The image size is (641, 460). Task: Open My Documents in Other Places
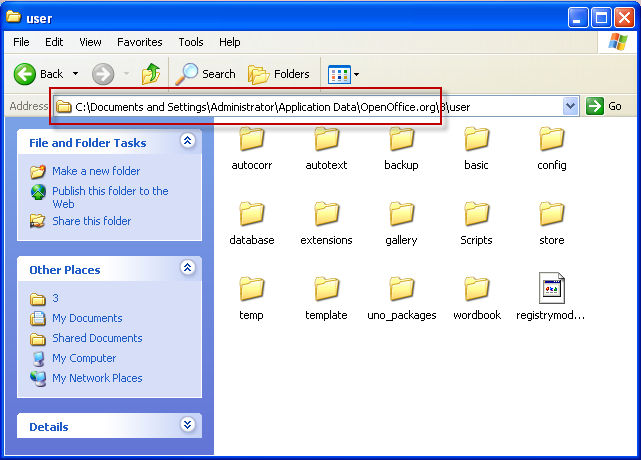pos(87,318)
